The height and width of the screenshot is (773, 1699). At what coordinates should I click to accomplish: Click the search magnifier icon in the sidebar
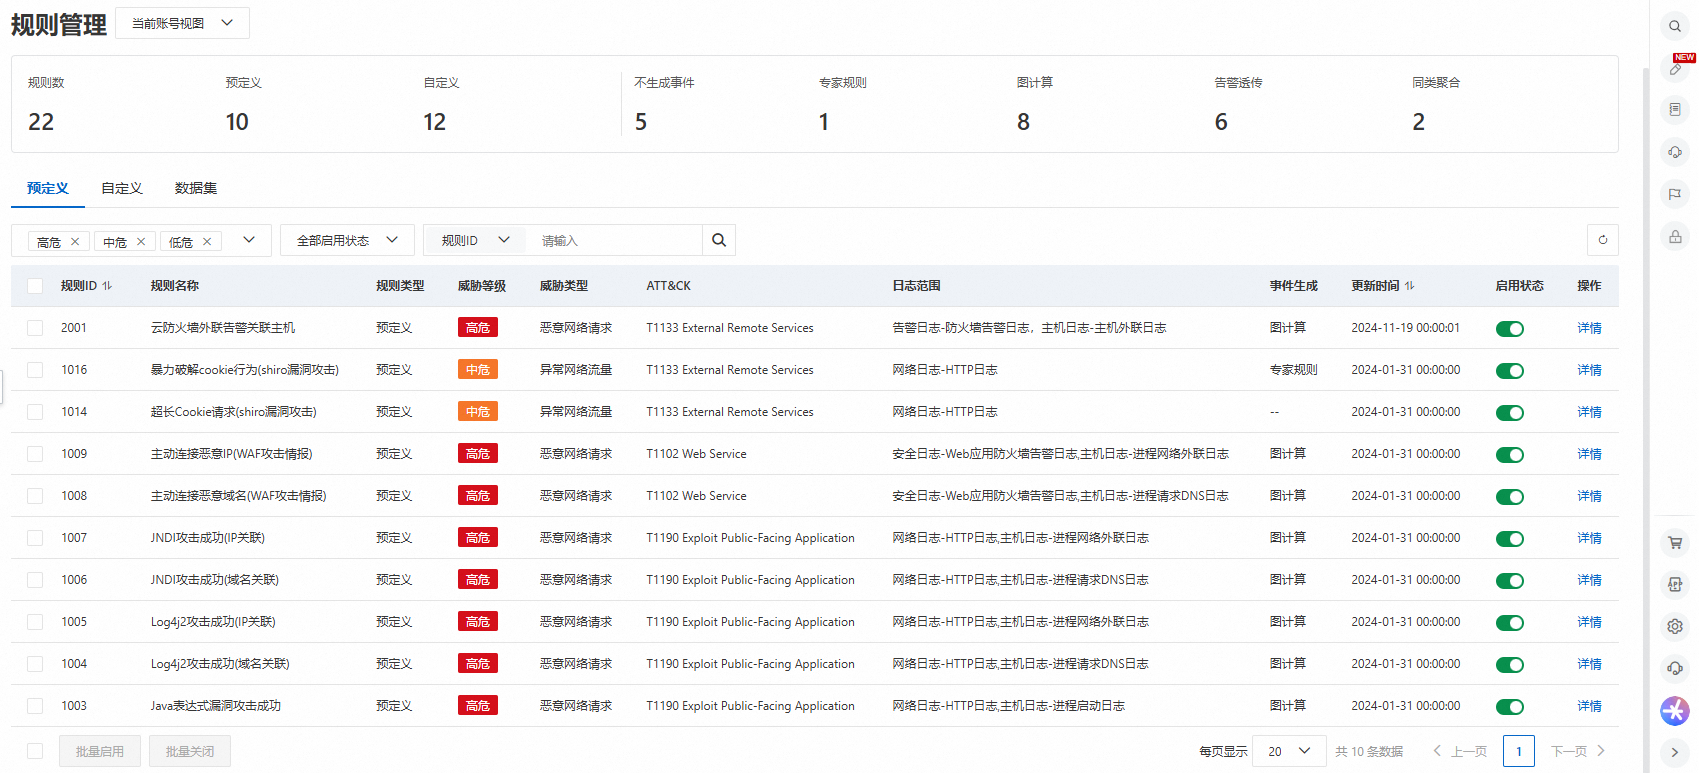1675,26
